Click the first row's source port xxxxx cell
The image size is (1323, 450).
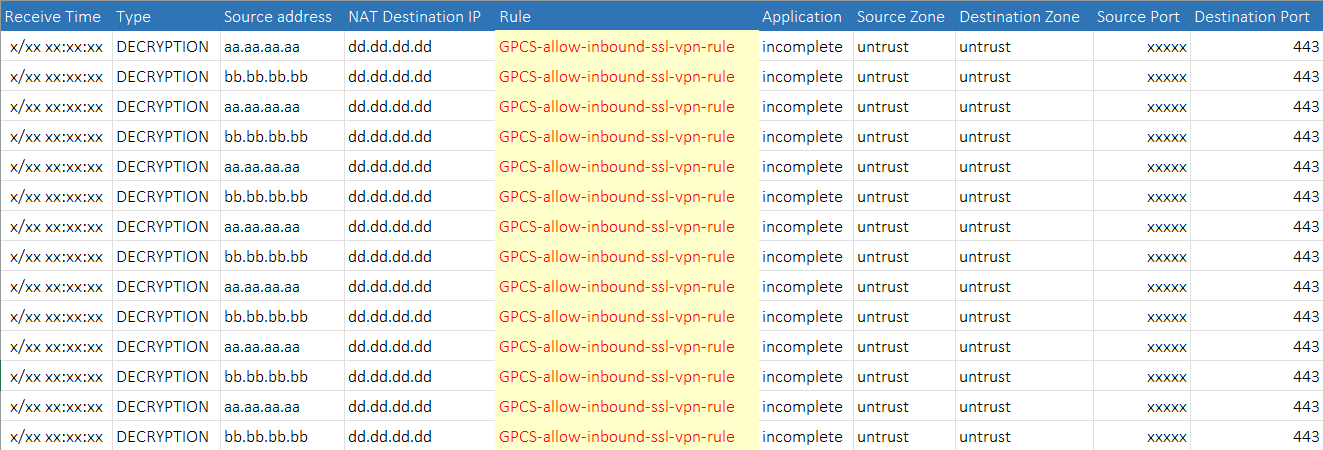(x=1167, y=47)
